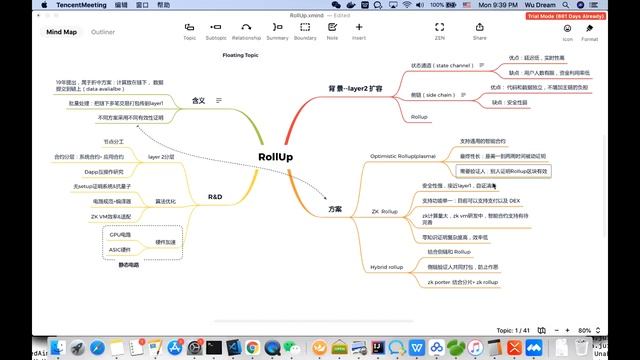Open the Wi-Fi status menu
The width and height of the screenshot is (640, 360).
pyautogui.click(x=407, y=5)
